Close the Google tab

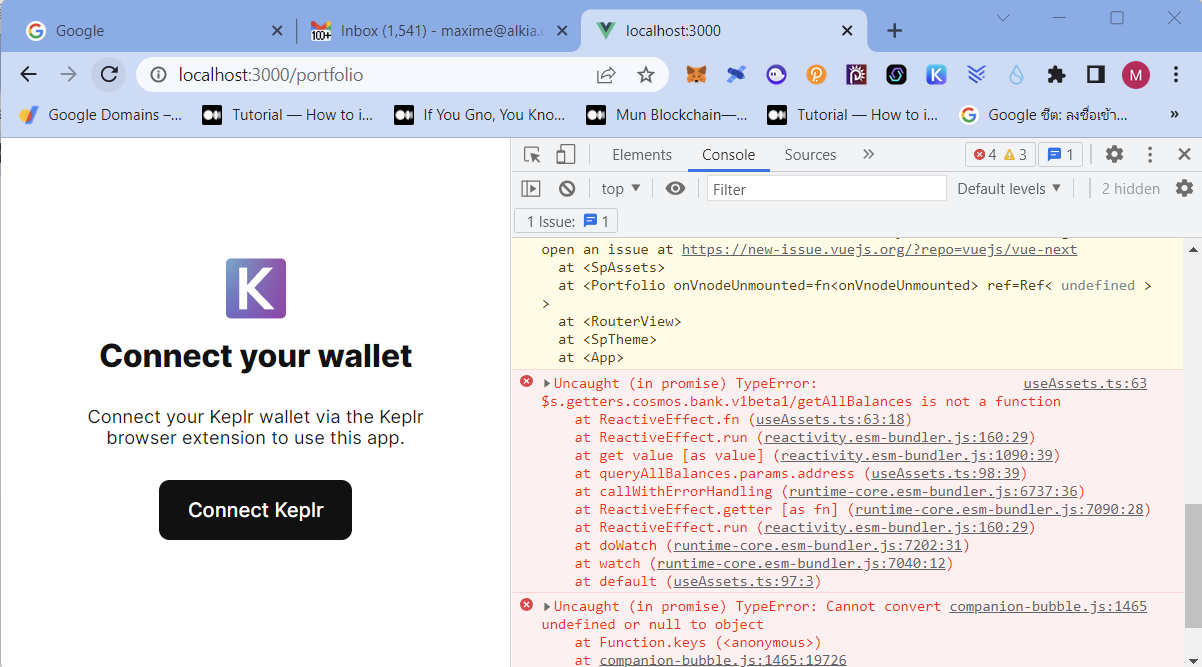(x=277, y=31)
